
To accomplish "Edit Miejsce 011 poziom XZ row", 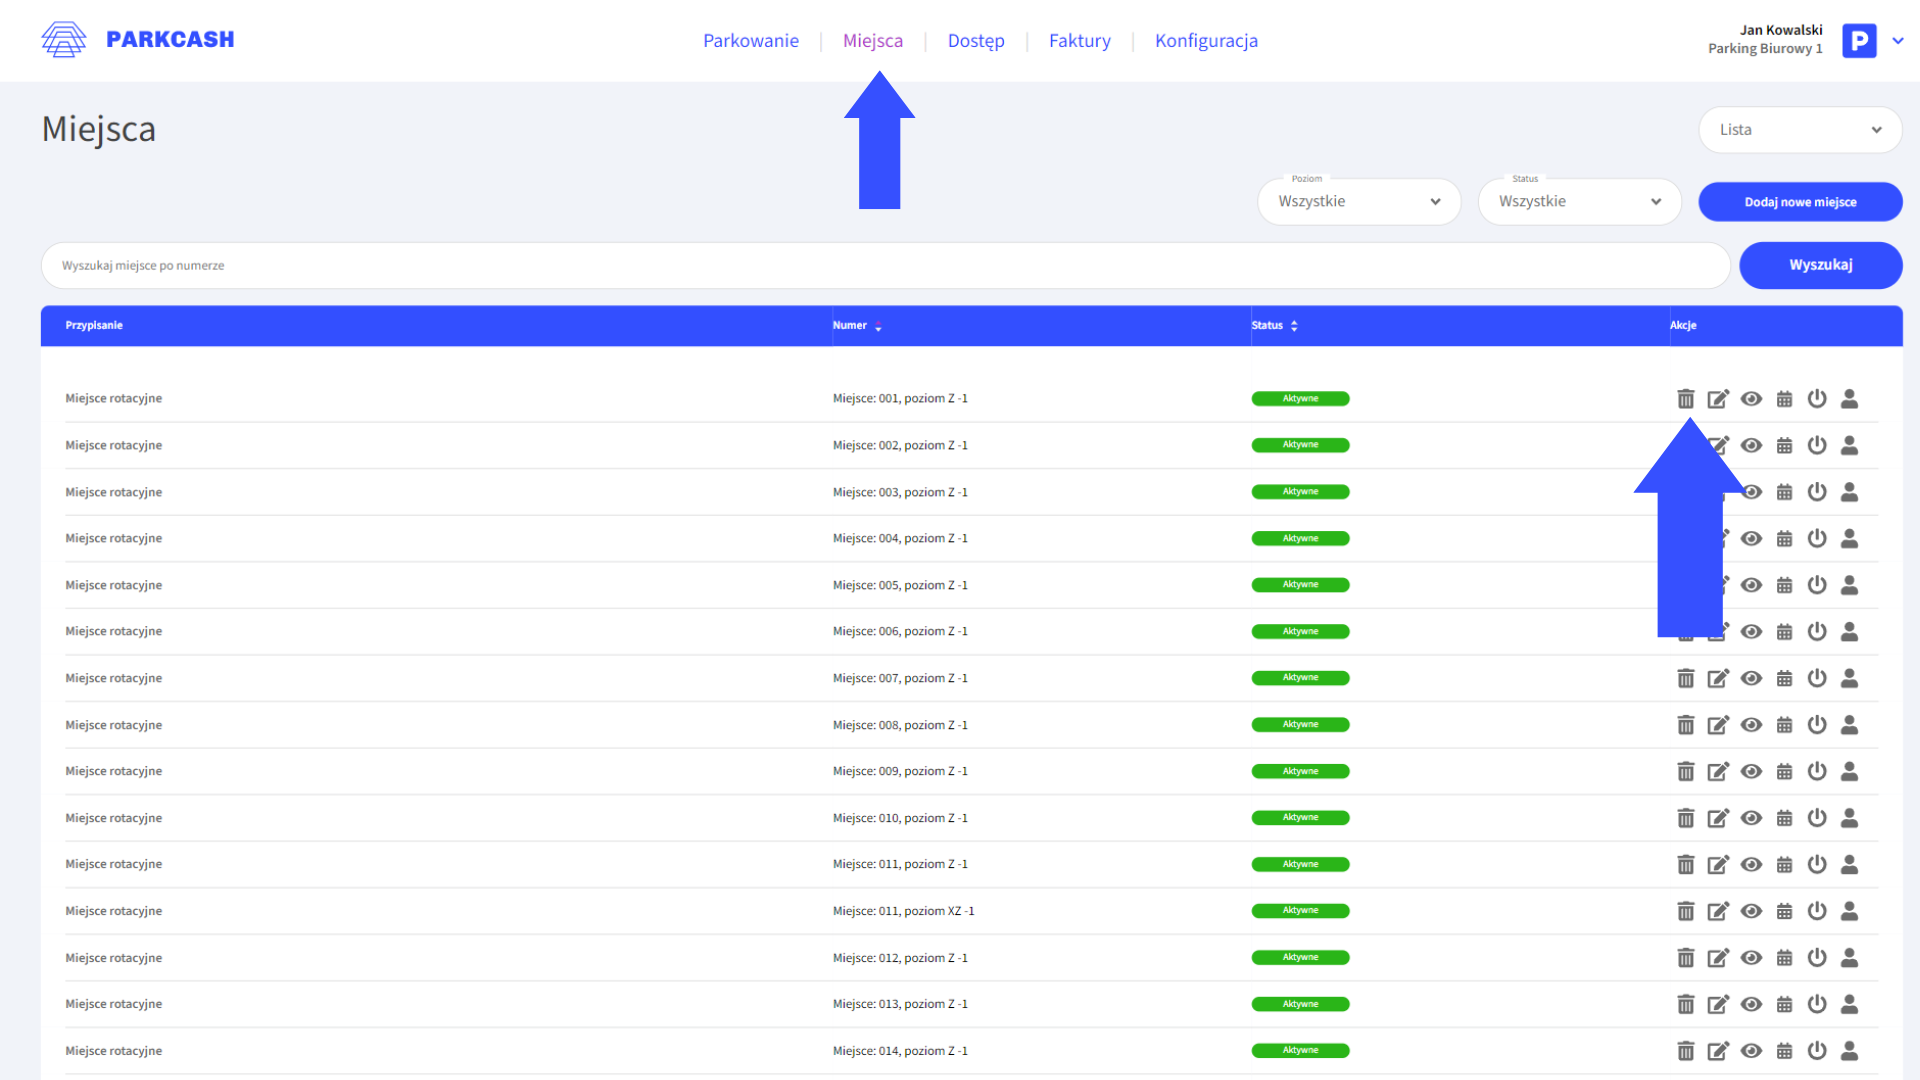I will point(1718,911).
